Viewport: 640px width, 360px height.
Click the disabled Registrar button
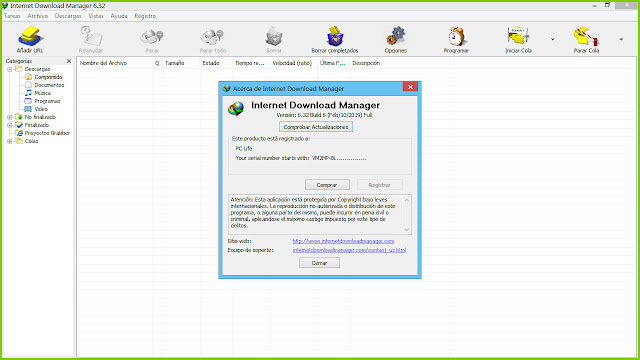(379, 185)
